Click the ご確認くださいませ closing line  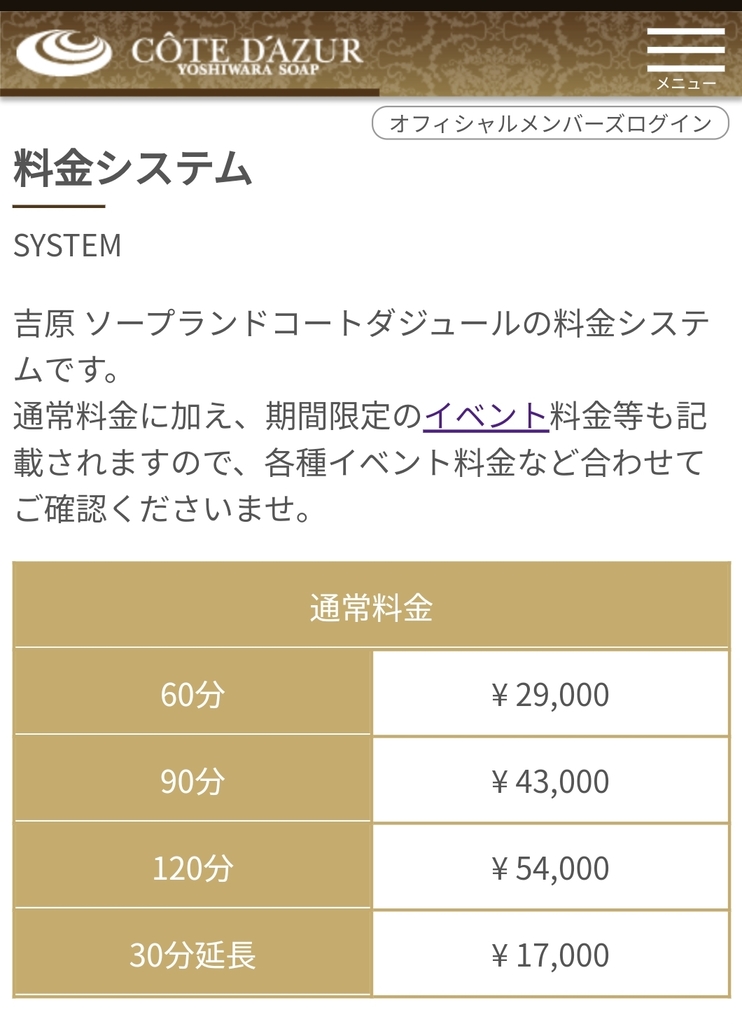(160, 510)
